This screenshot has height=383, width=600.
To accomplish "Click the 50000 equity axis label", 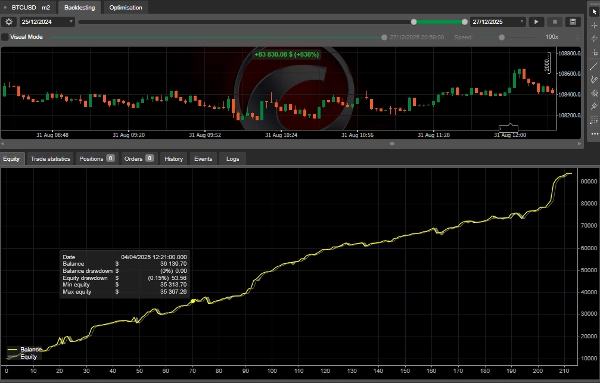I will 589,270.
